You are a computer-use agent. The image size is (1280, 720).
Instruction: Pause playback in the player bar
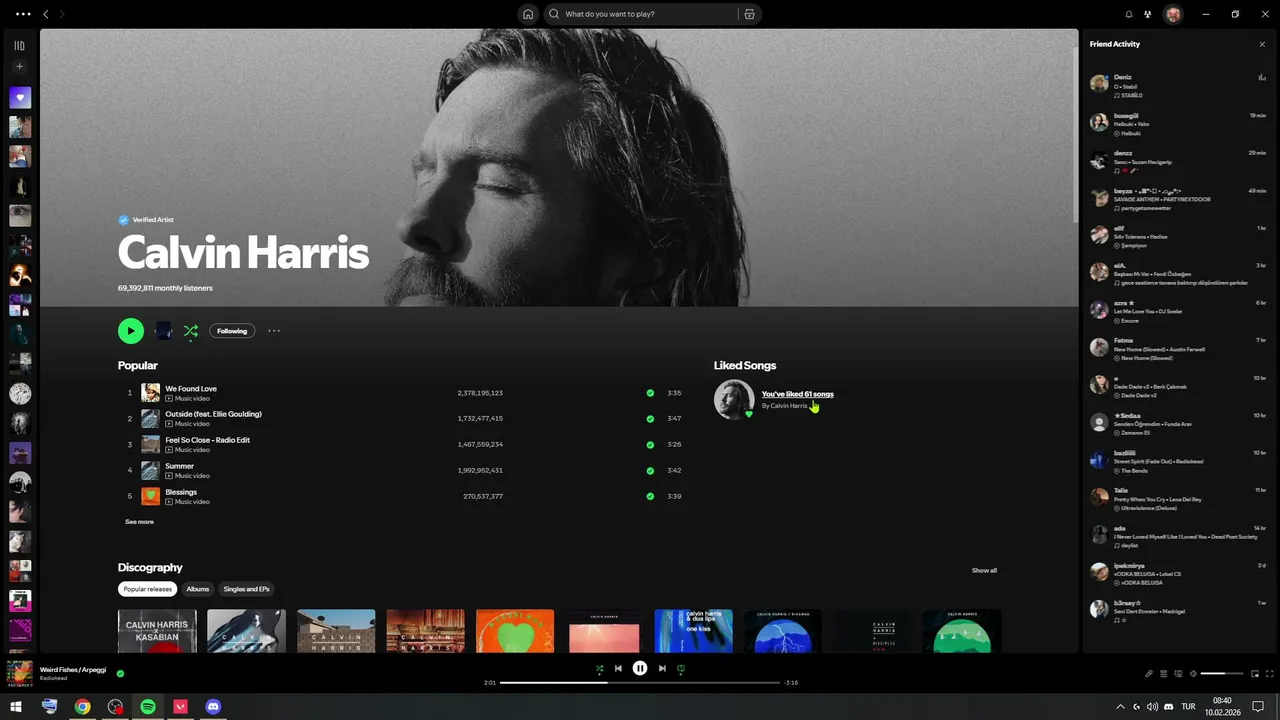click(x=640, y=668)
